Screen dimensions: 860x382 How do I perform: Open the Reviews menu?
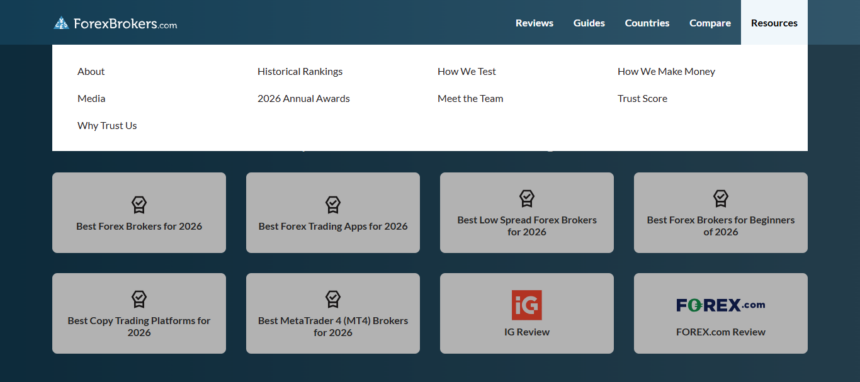click(534, 23)
